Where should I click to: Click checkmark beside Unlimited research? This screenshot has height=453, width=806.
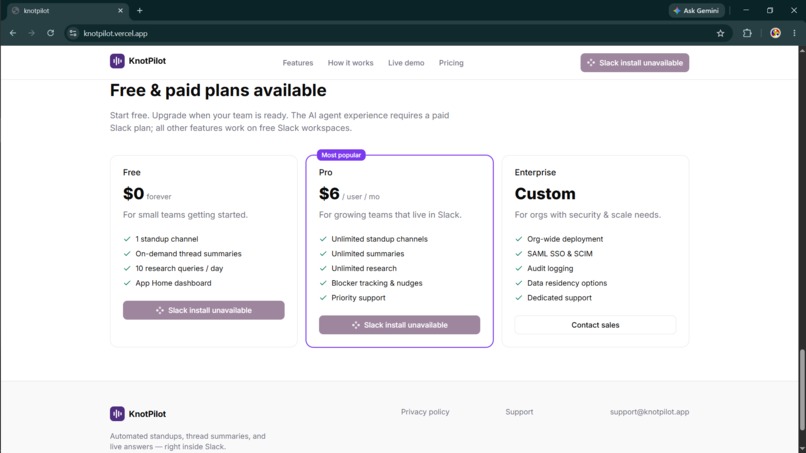(323, 268)
